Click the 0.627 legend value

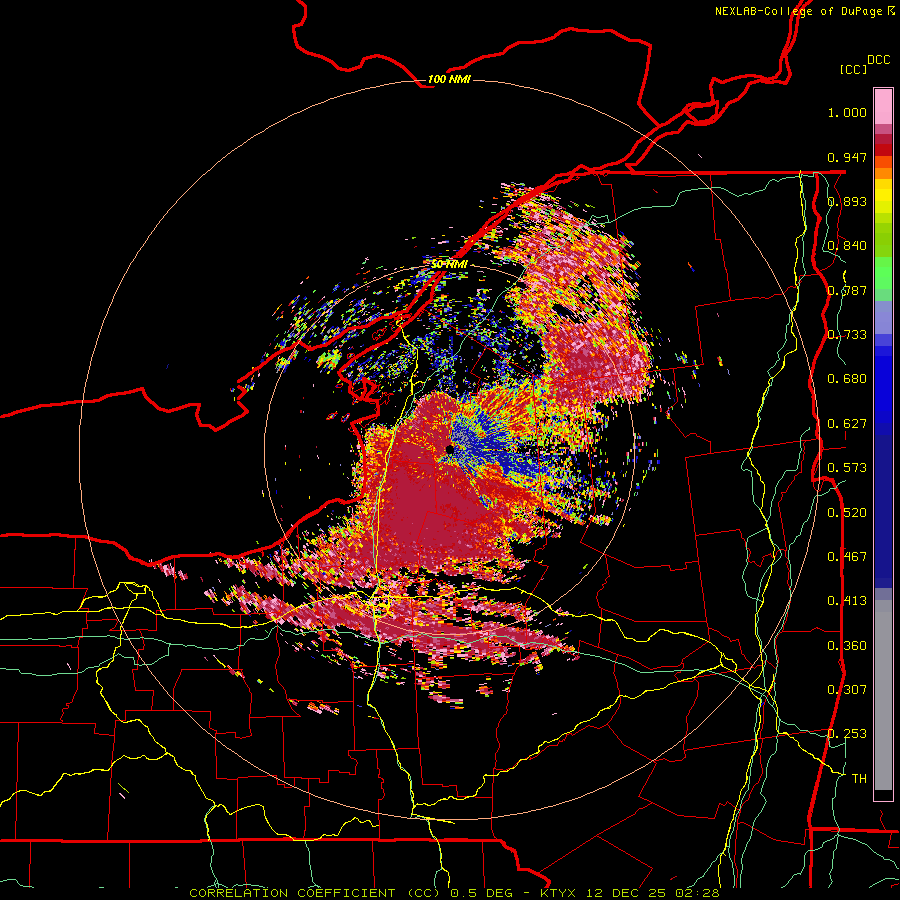pyautogui.click(x=847, y=424)
